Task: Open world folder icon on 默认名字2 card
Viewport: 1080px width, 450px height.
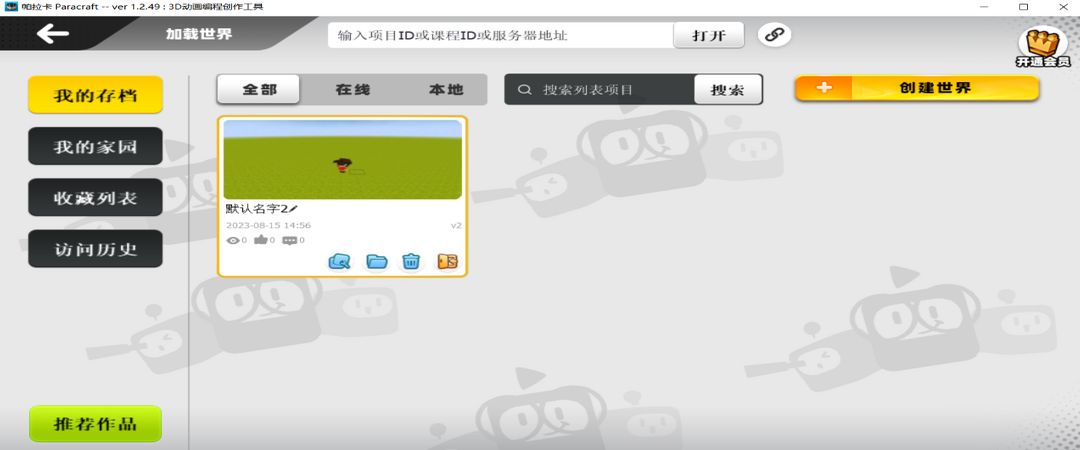Action: coord(376,261)
